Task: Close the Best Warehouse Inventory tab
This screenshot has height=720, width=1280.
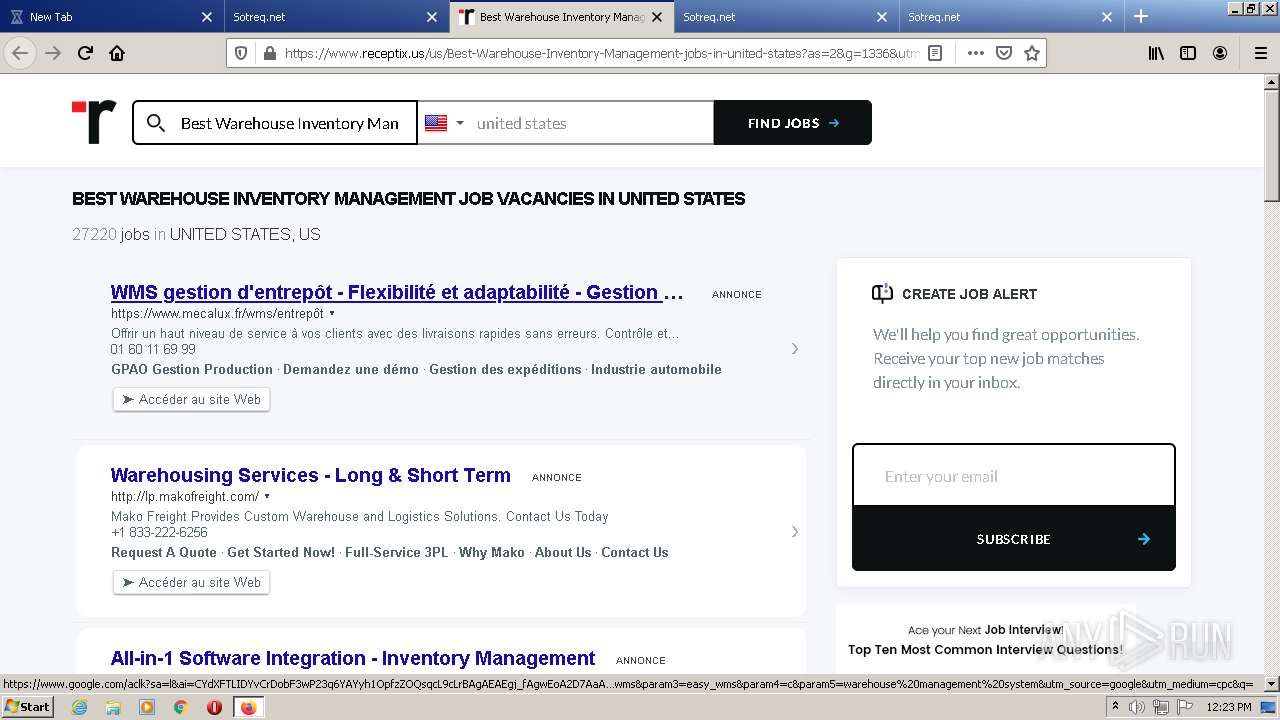Action: click(x=657, y=17)
